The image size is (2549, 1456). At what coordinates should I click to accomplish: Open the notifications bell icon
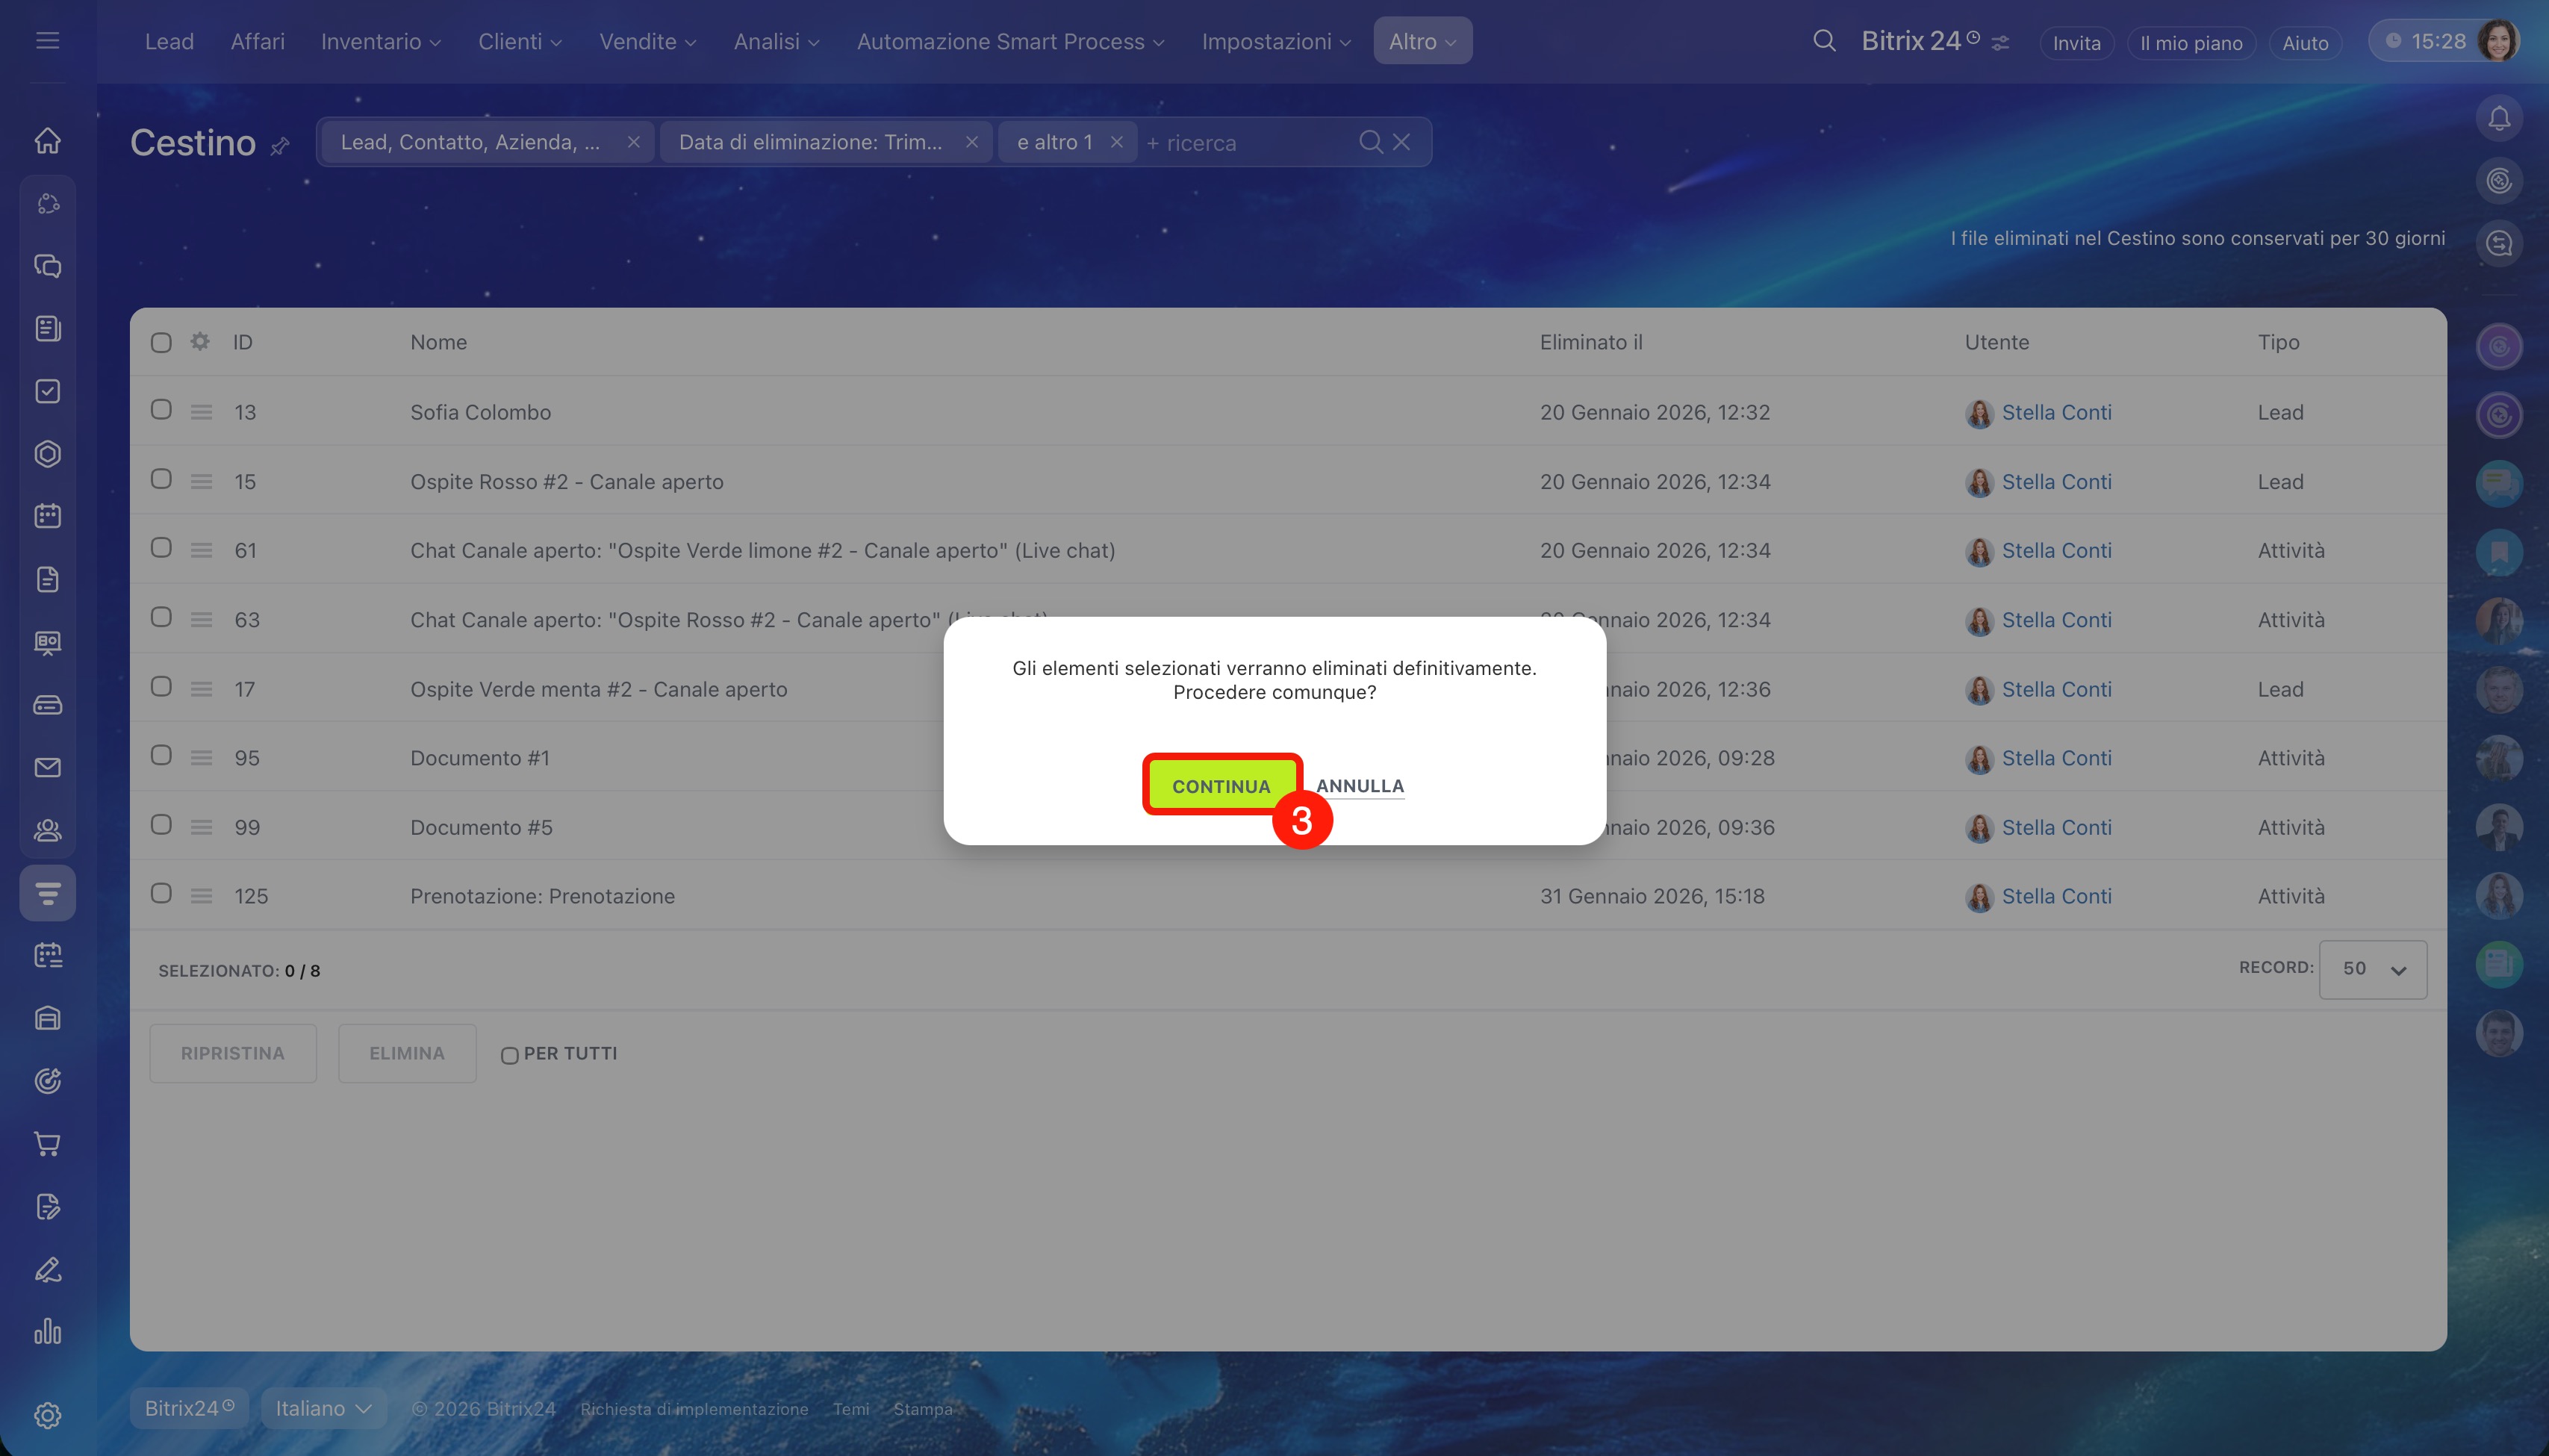point(2498,119)
